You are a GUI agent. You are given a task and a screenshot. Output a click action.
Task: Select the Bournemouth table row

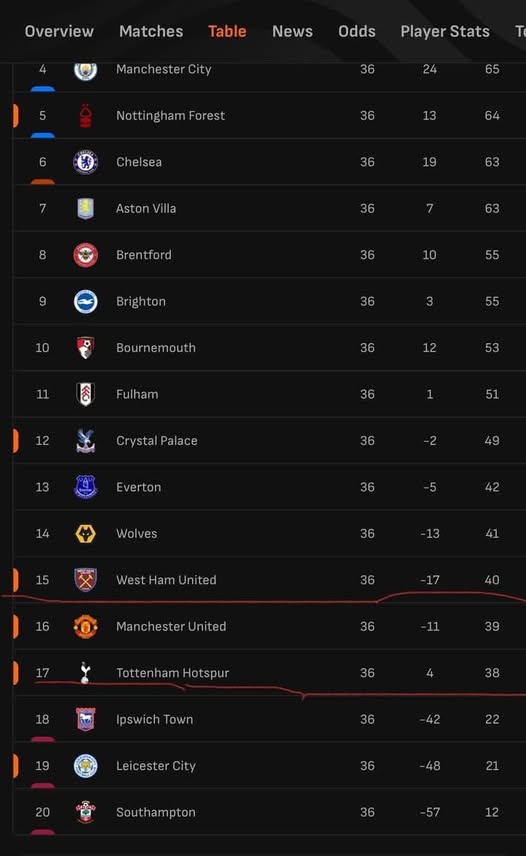click(270, 348)
